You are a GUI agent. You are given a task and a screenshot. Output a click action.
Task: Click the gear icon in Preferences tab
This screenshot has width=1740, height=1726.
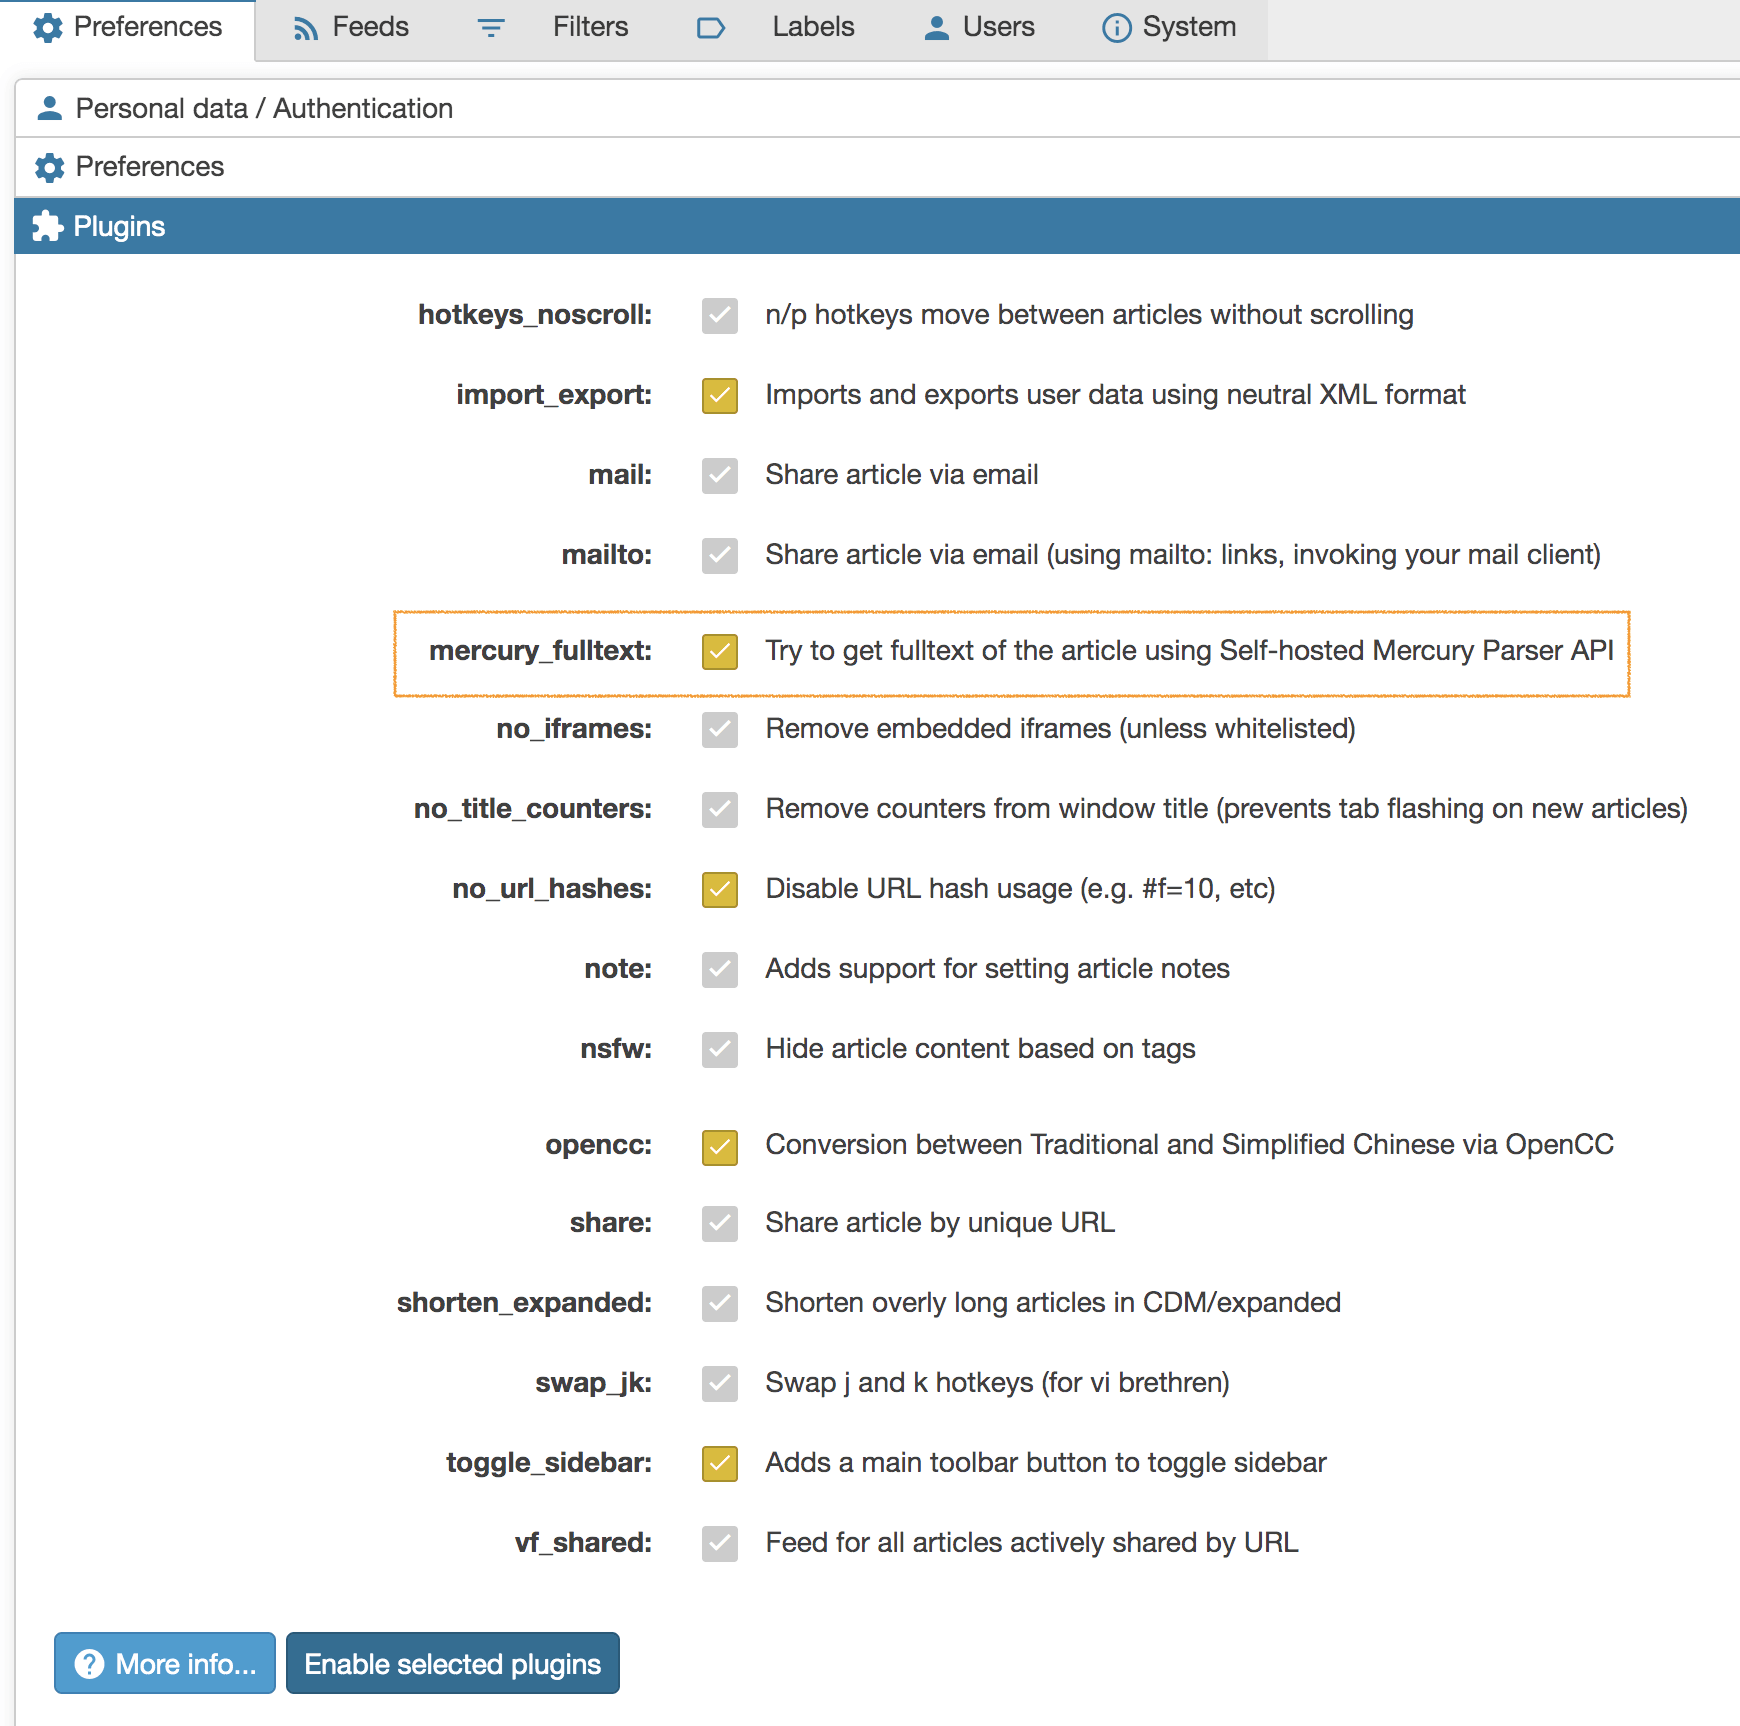[x=48, y=28]
